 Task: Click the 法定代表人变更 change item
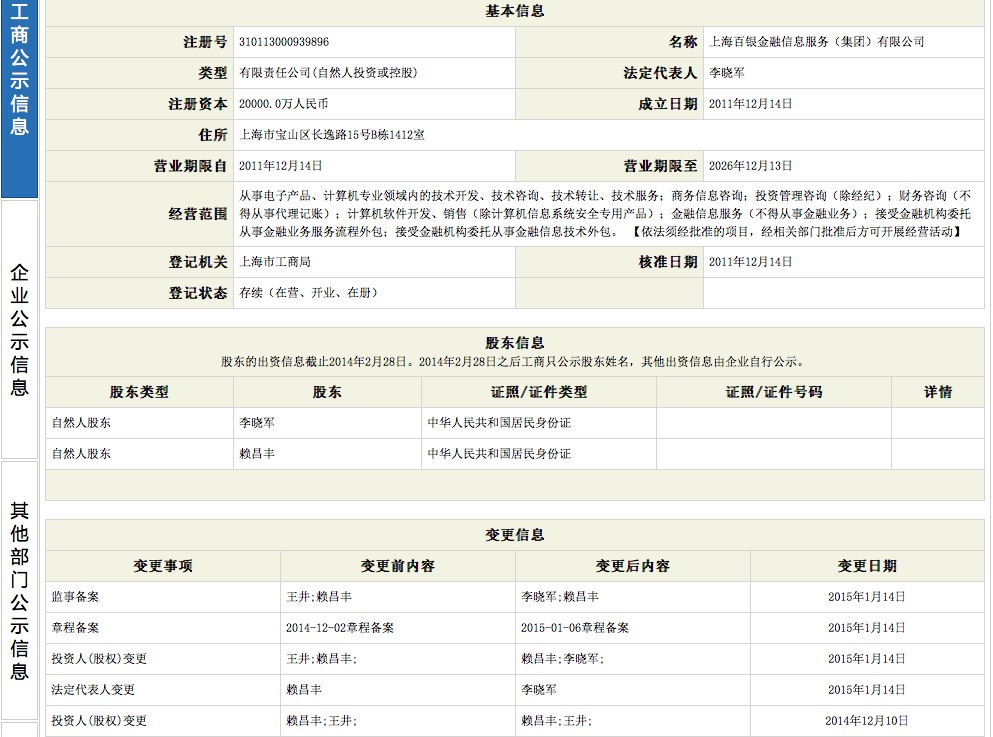pyautogui.click(x=93, y=690)
